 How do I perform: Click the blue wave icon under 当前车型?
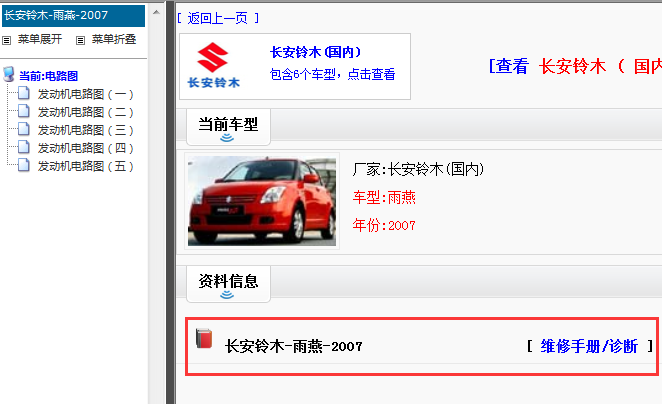(x=227, y=138)
